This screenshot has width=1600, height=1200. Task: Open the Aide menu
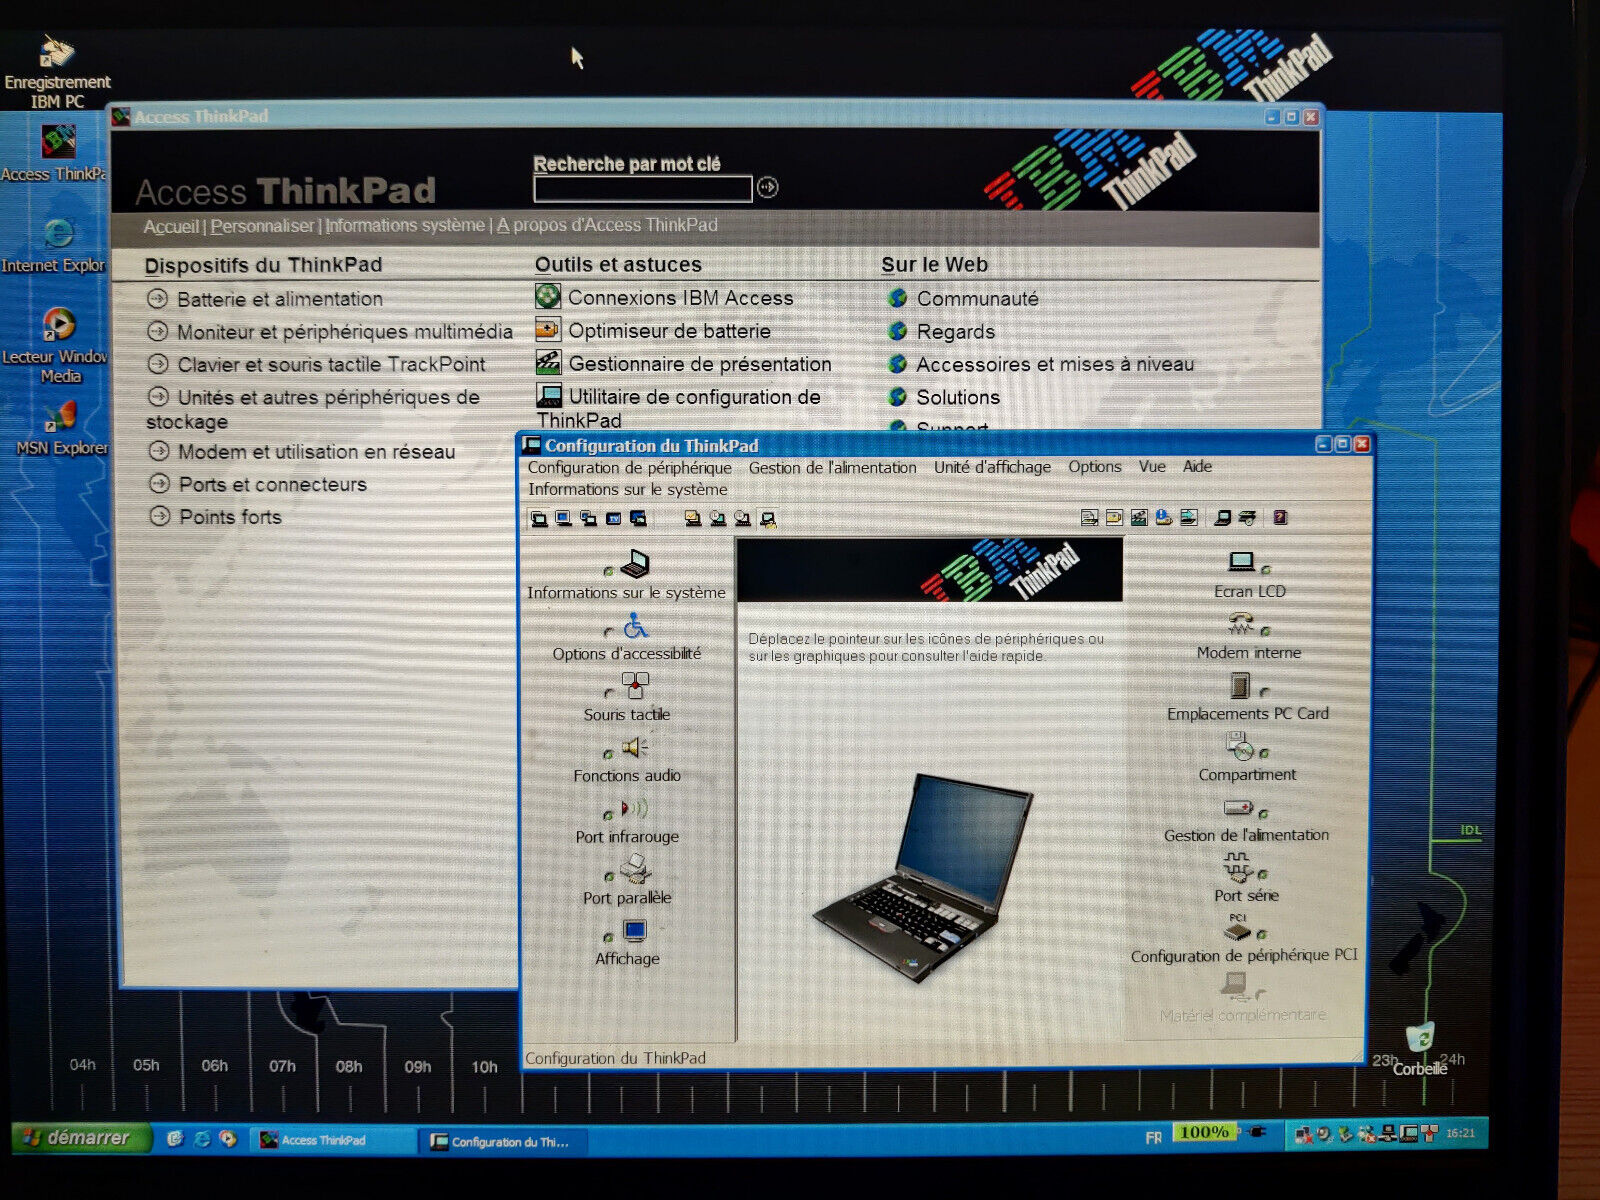pyautogui.click(x=1197, y=466)
